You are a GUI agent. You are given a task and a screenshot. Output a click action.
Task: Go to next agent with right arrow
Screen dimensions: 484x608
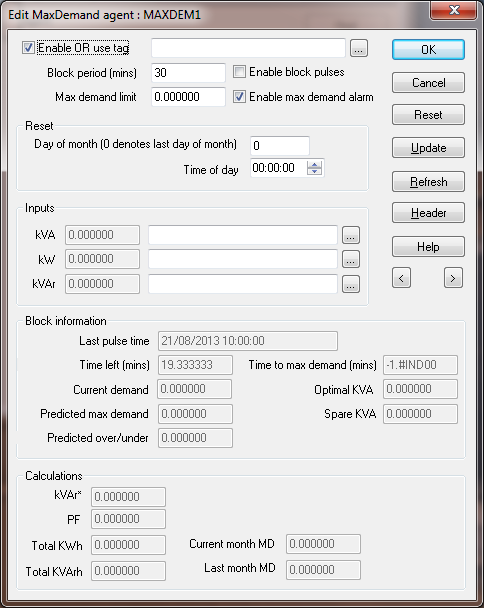click(453, 278)
